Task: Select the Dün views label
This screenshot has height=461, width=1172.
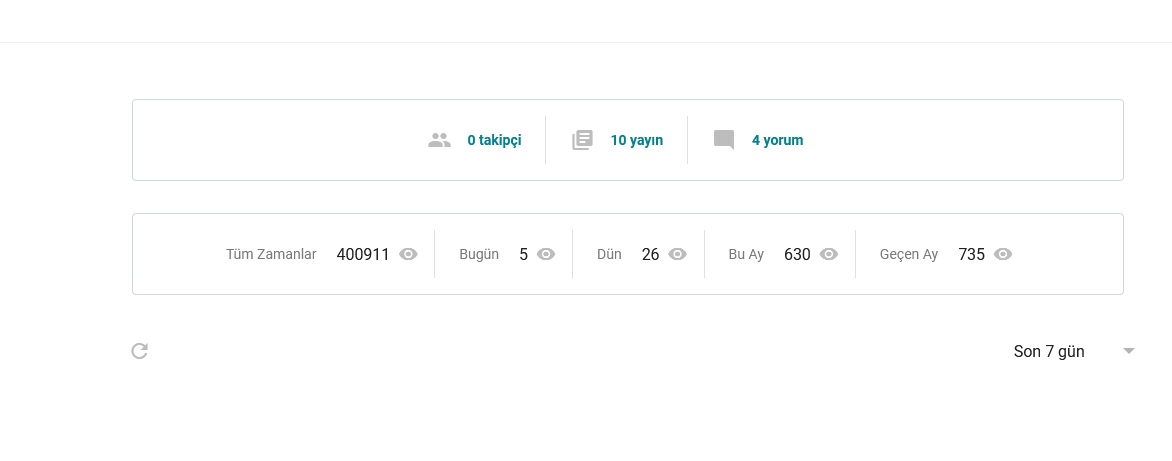Action: point(609,254)
